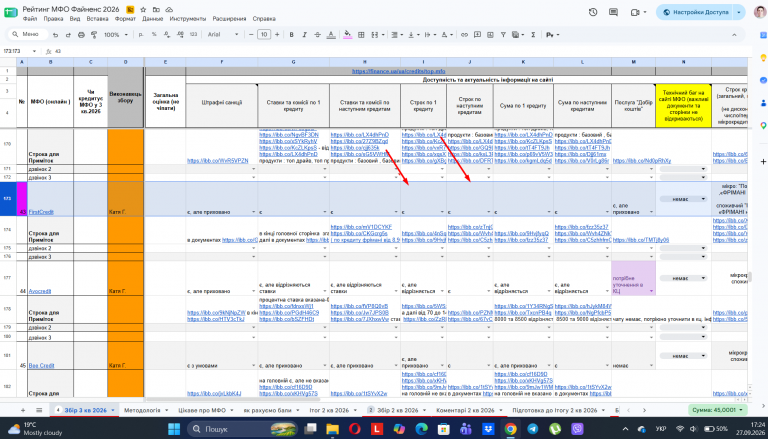Edit the font size field
The image size is (768, 439).
pos(264,35)
